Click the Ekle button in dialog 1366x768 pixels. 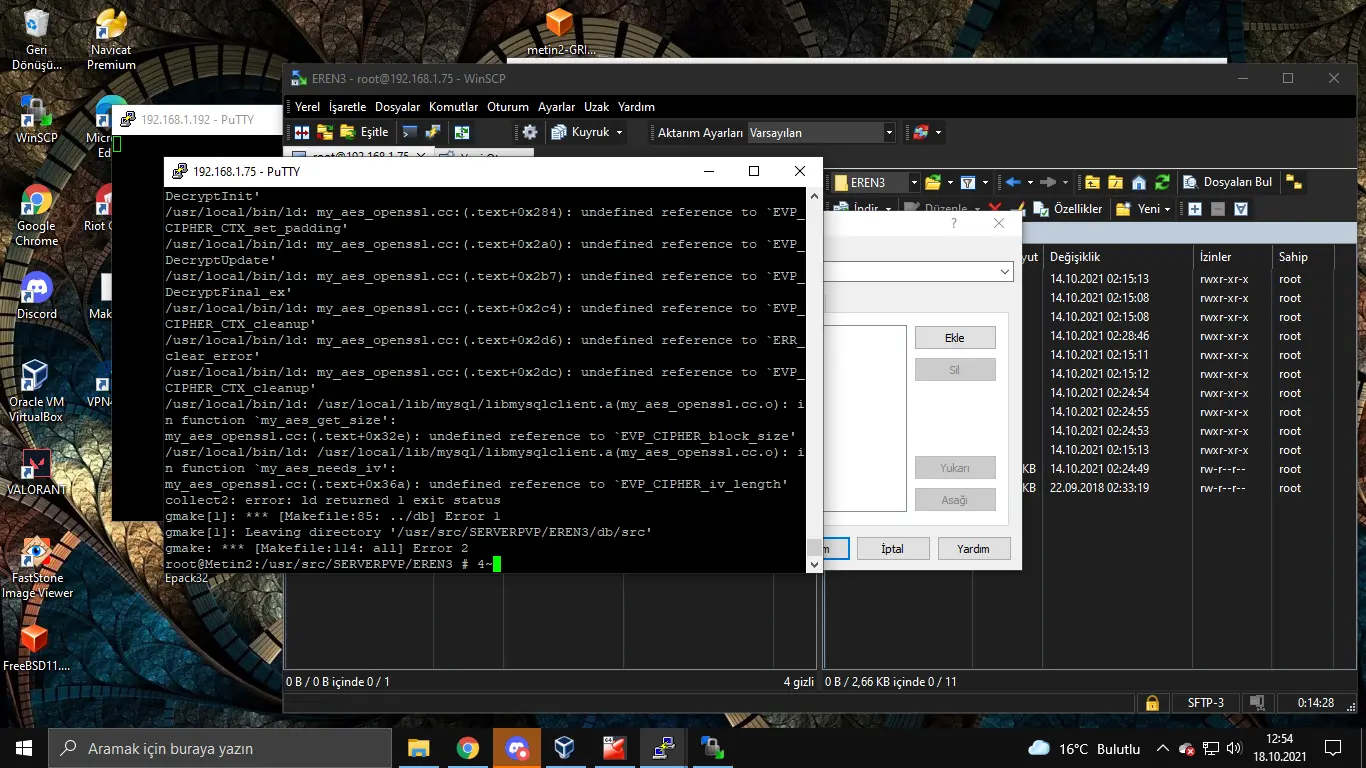click(954, 338)
